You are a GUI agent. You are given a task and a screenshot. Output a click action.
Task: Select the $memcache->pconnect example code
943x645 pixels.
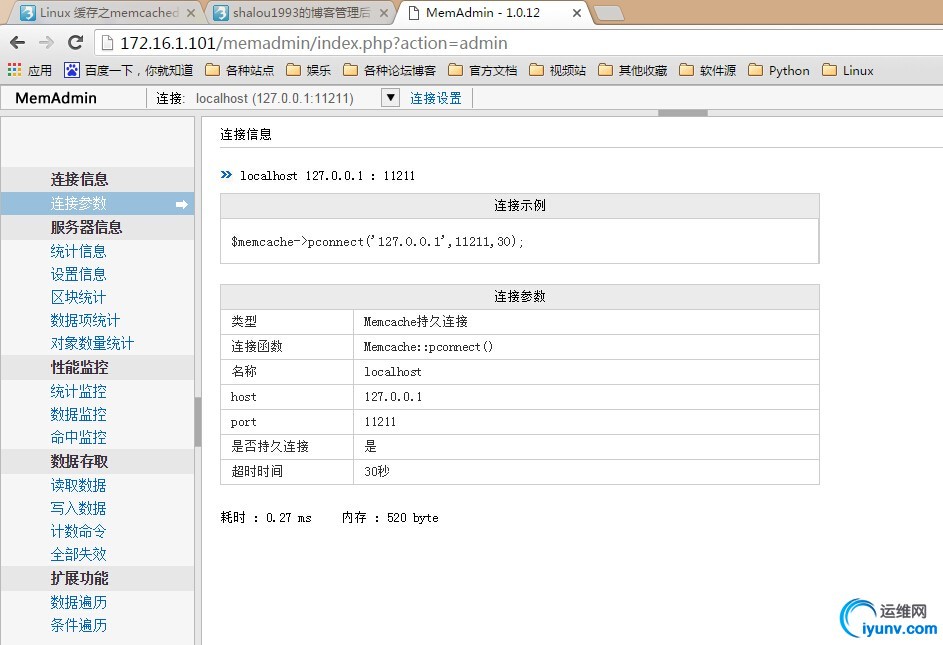point(377,241)
